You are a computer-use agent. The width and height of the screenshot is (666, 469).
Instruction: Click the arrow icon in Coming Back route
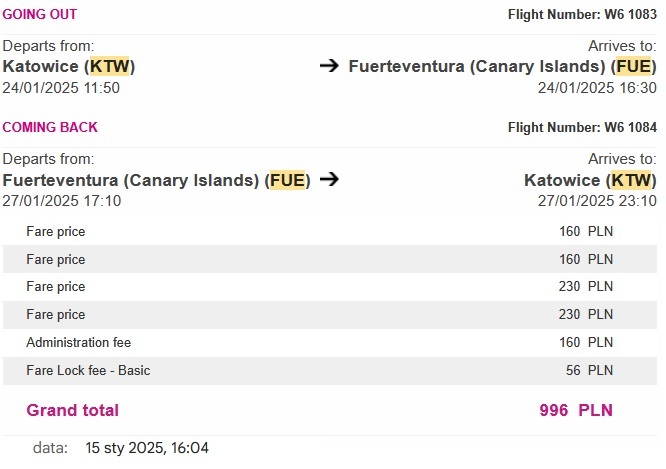pyautogui.click(x=329, y=179)
